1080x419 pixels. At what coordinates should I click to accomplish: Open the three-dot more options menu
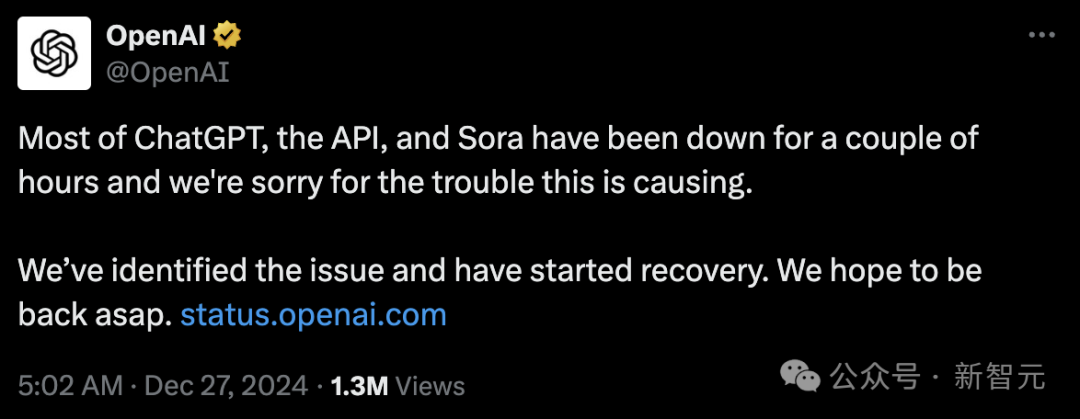coord(1041,35)
